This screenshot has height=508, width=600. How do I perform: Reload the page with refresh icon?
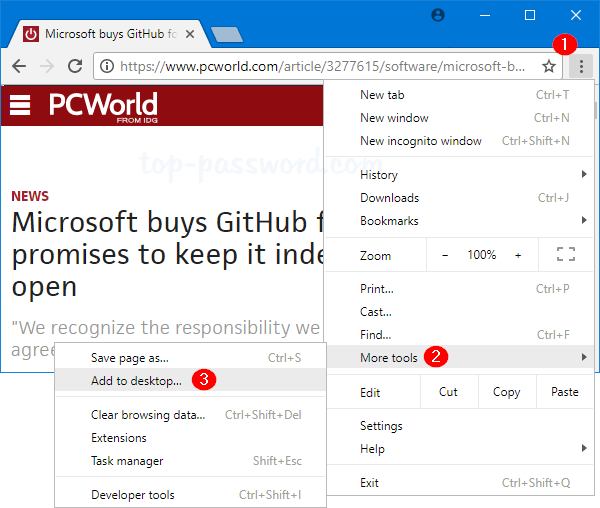(x=75, y=66)
